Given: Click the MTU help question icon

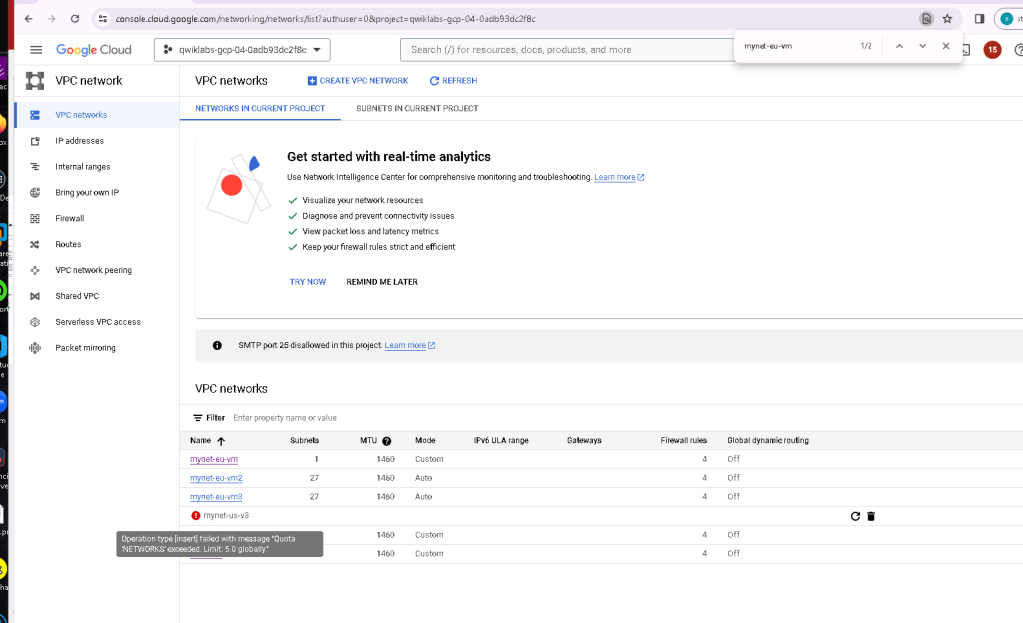Looking at the screenshot, I should coord(386,441).
